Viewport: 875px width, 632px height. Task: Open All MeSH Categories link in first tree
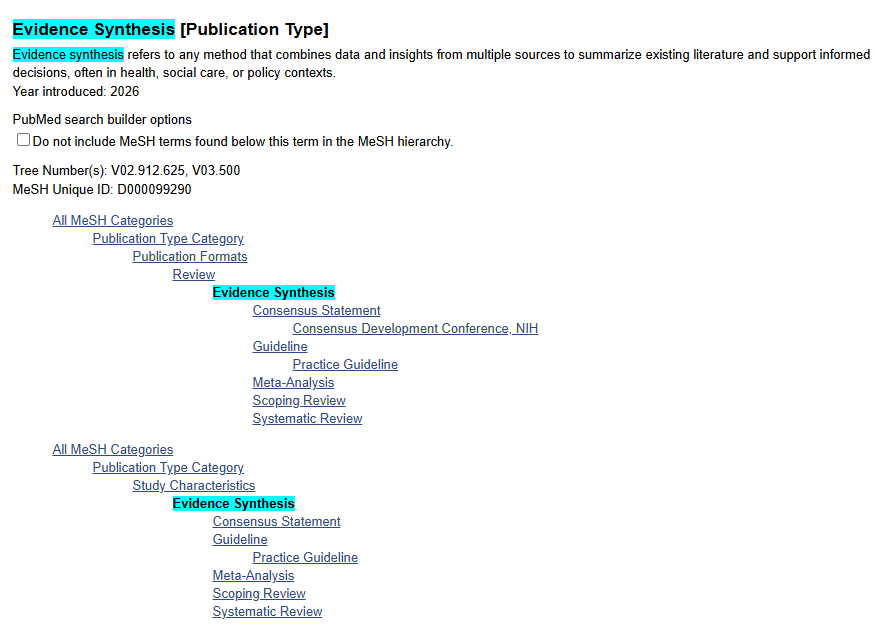coord(113,220)
